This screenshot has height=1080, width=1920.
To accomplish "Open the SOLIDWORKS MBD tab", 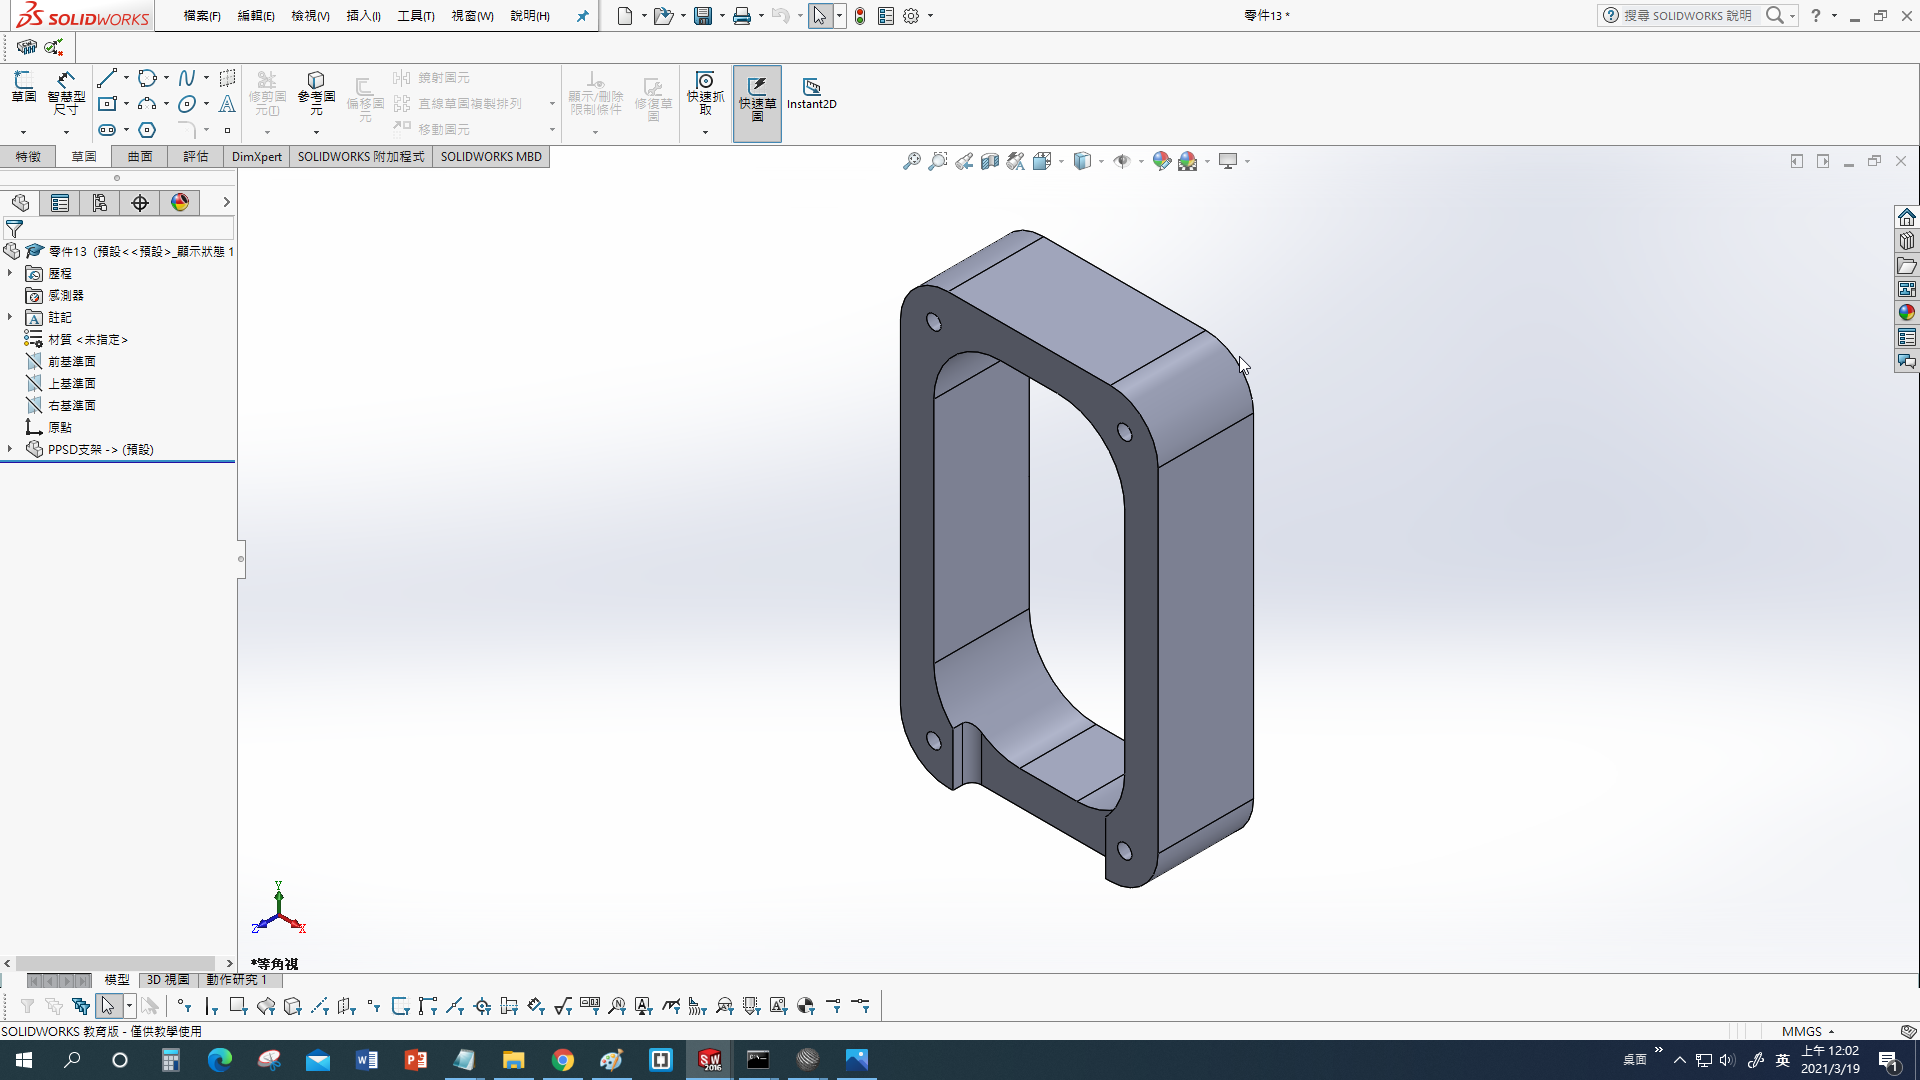I will (x=491, y=157).
